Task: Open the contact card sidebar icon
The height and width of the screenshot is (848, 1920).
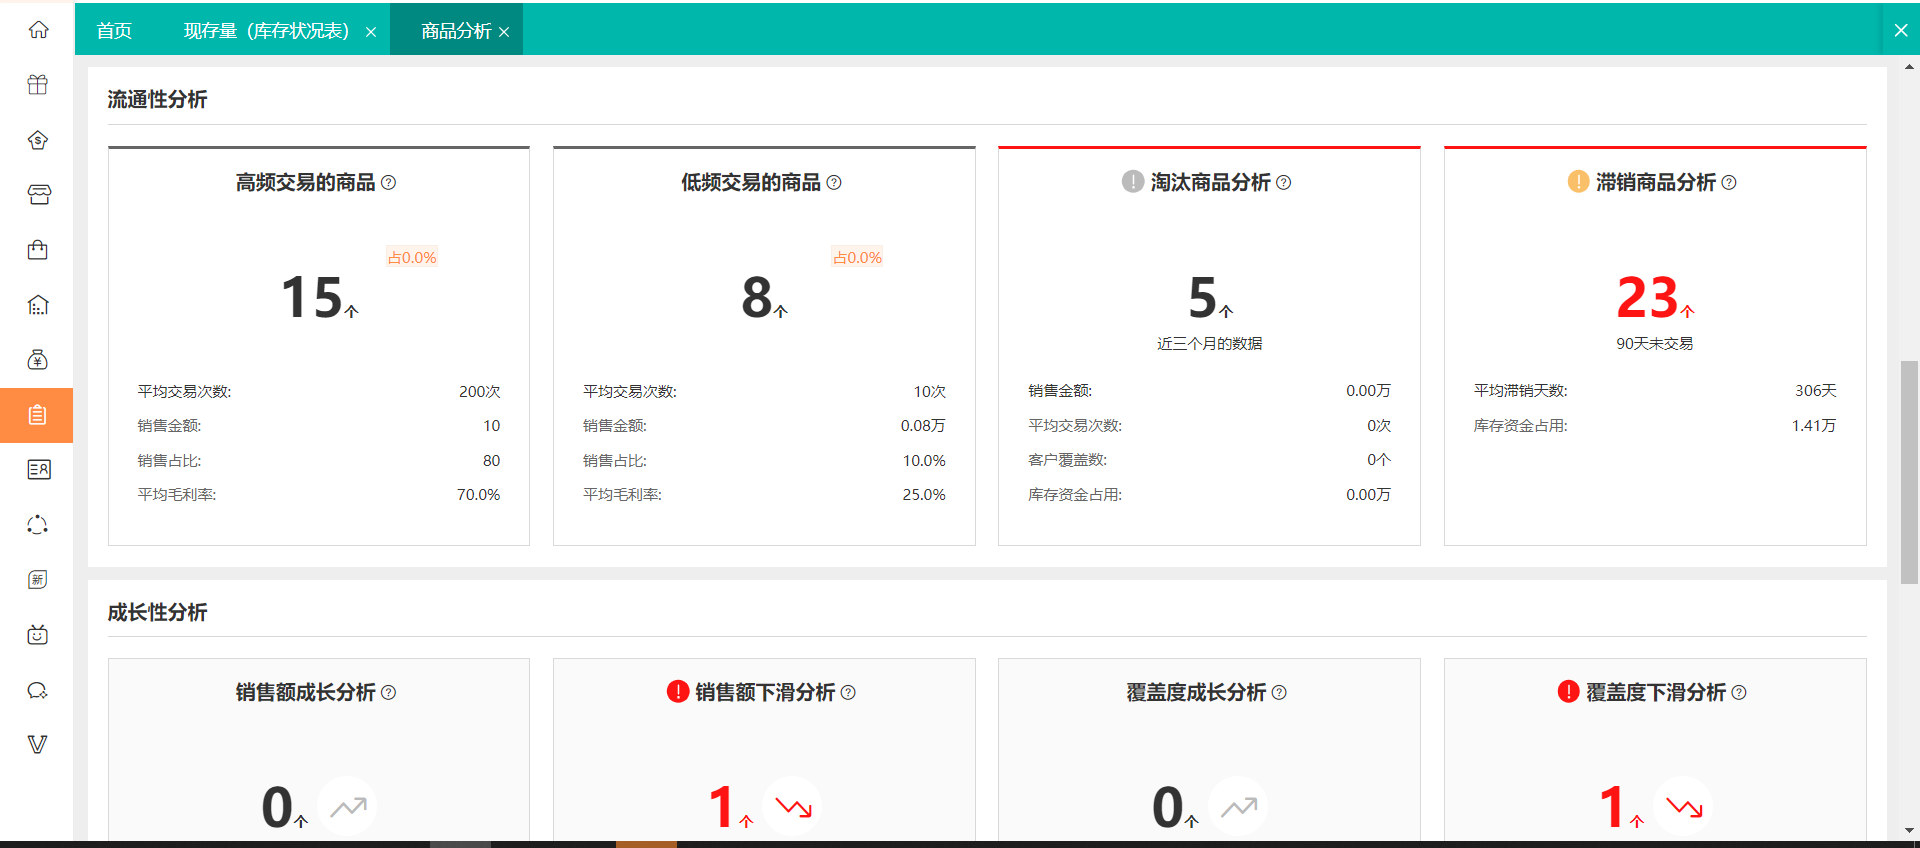Action: [38, 470]
